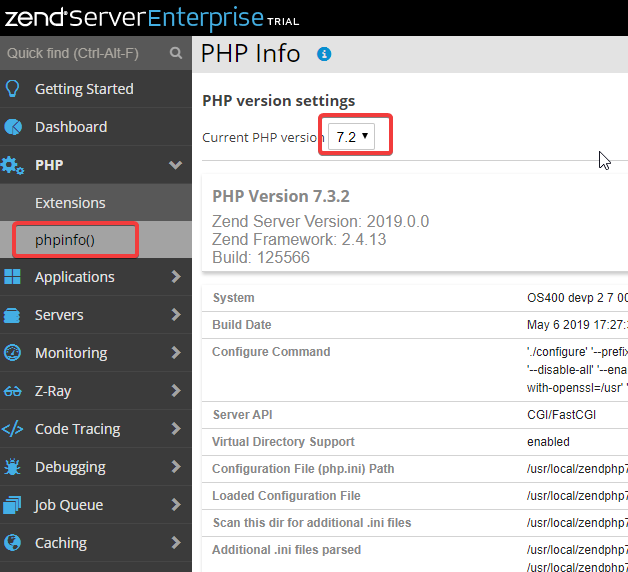Expand the Servers submenu arrow
Image resolution: width=628 pixels, height=572 pixels.
pos(175,315)
